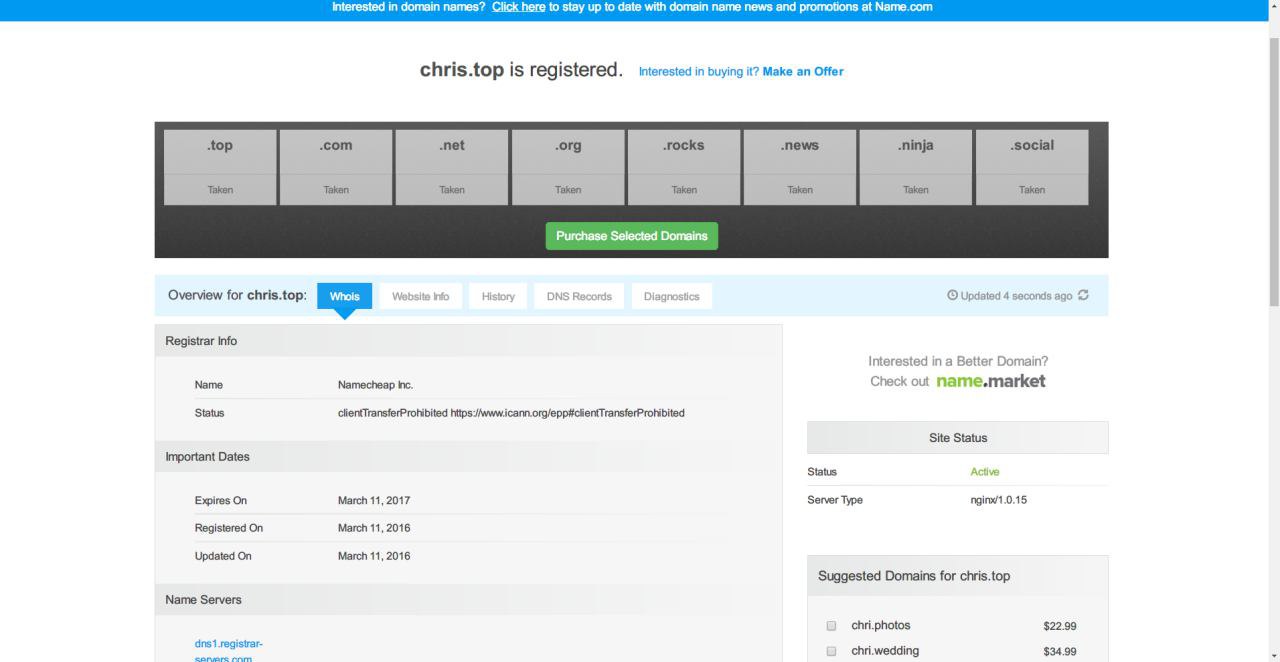Image resolution: width=1280 pixels, height=662 pixels.
Task: Open the History tab
Action: [x=498, y=296]
